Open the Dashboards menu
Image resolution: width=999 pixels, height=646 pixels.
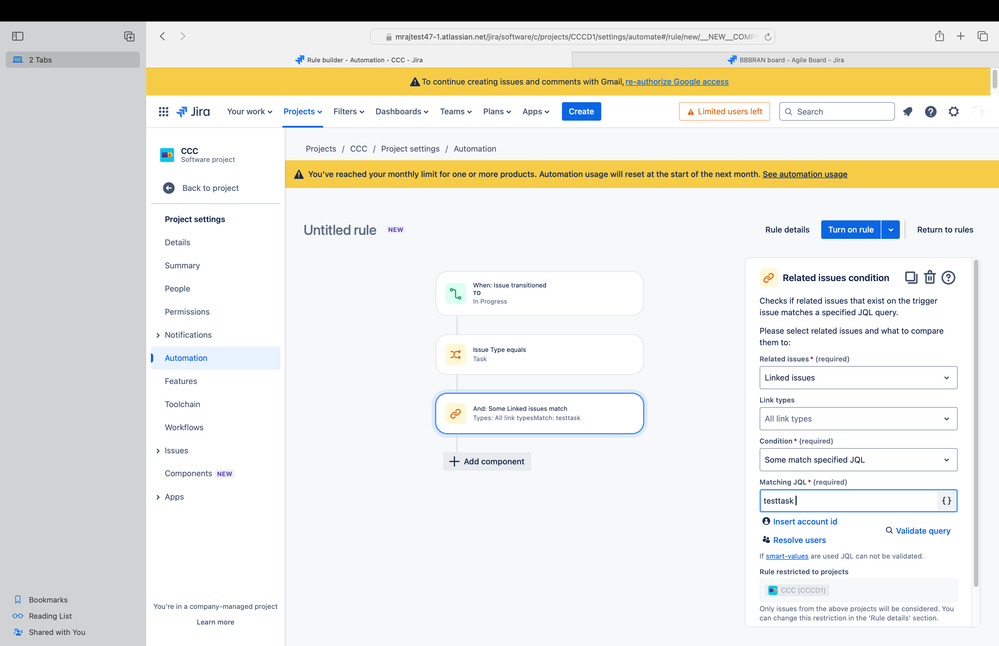click(401, 111)
